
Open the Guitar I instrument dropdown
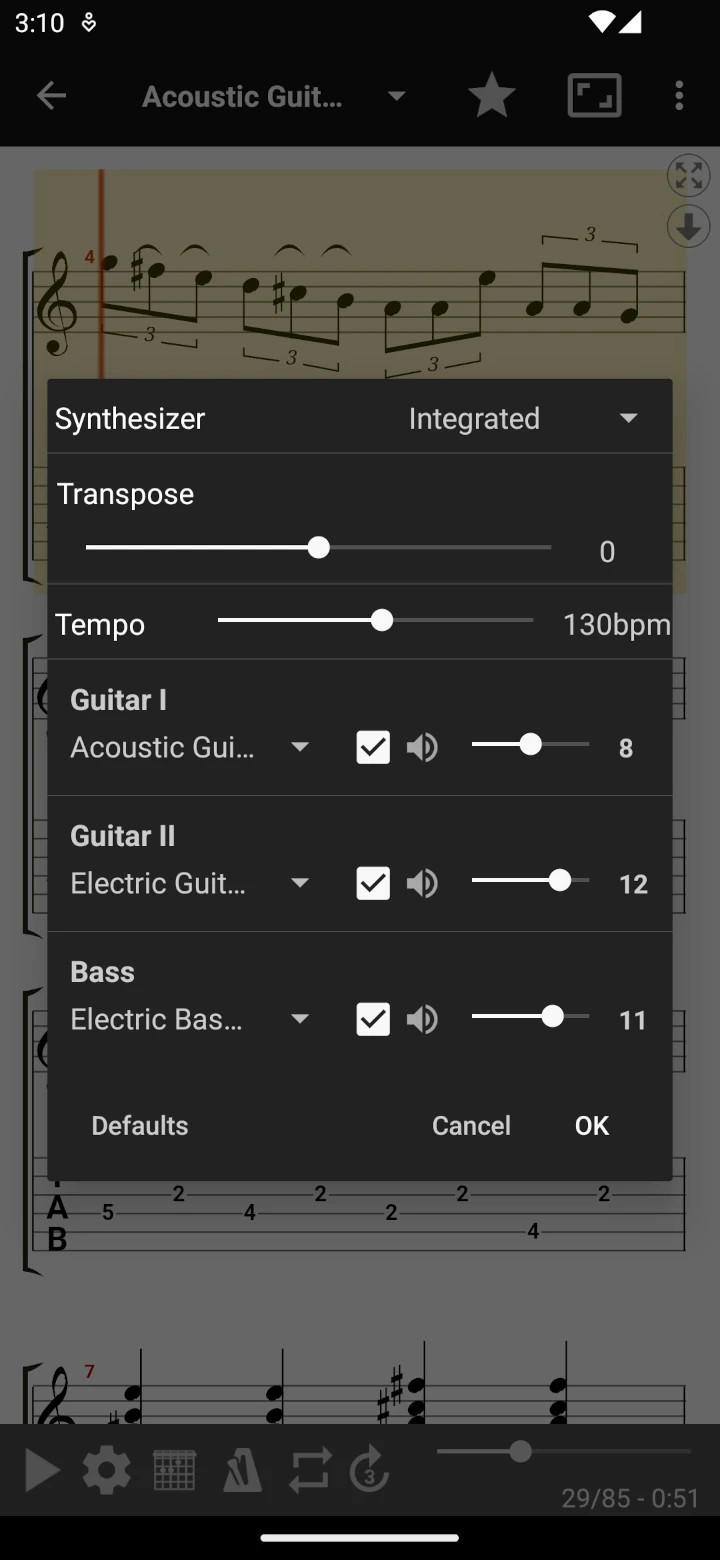pyautogui.click(x=190, y=747)
